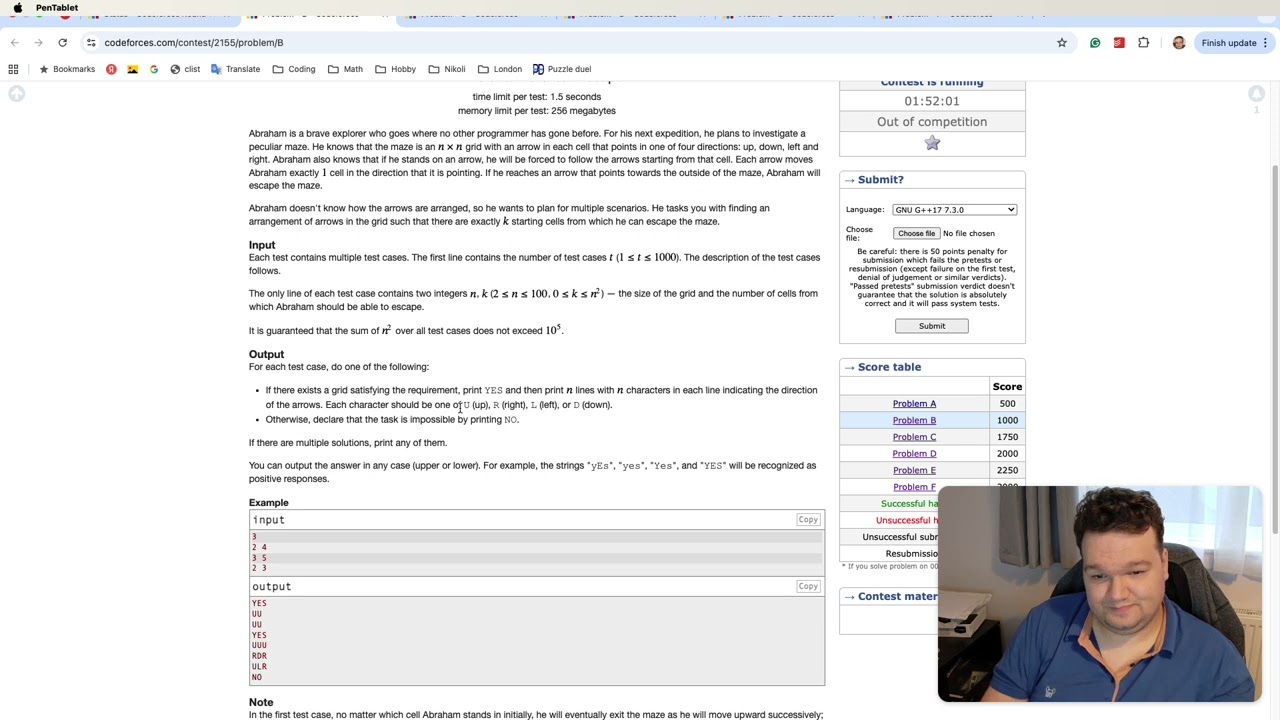Click the Finish update button
1280x720 pixels.
[1229, 42]
